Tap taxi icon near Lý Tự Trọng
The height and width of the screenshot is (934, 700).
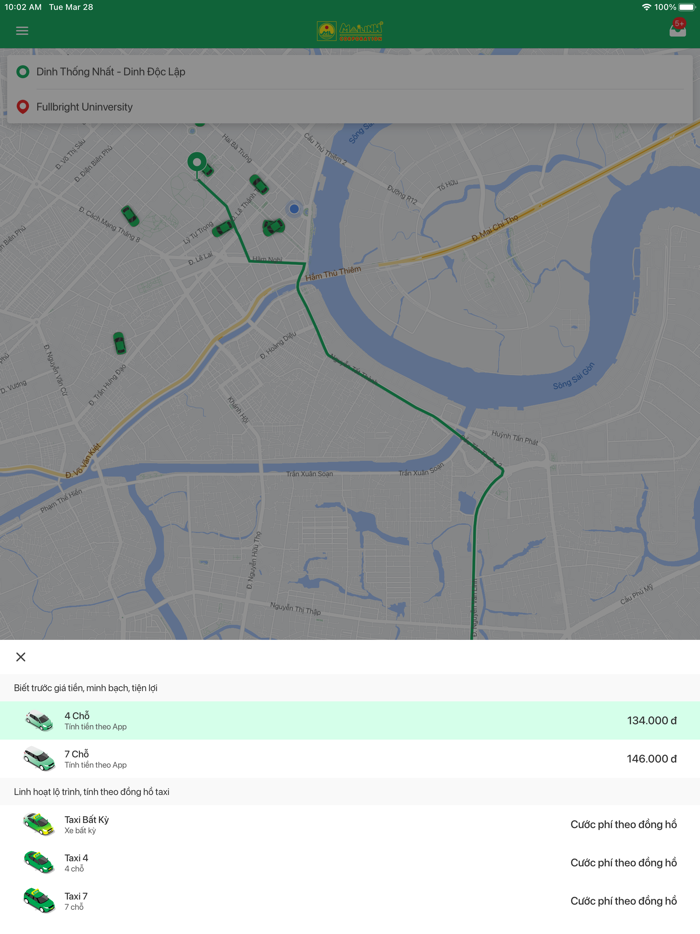tap(222, 228)
